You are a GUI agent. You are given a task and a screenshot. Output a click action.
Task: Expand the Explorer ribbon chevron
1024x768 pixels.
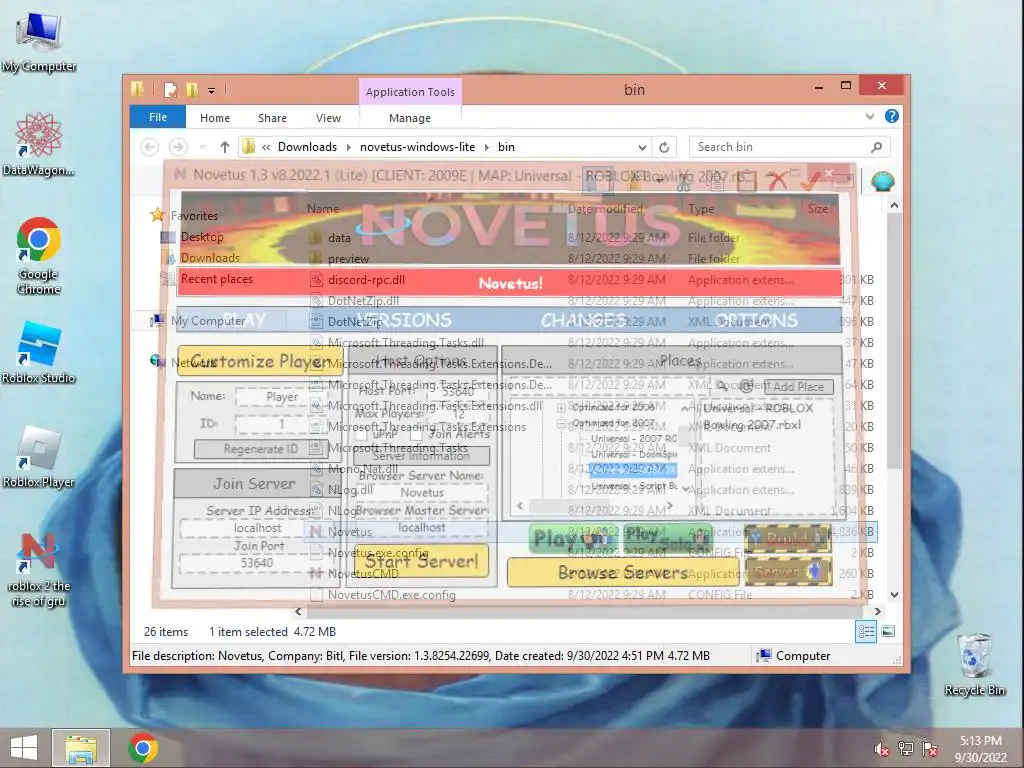869,116
